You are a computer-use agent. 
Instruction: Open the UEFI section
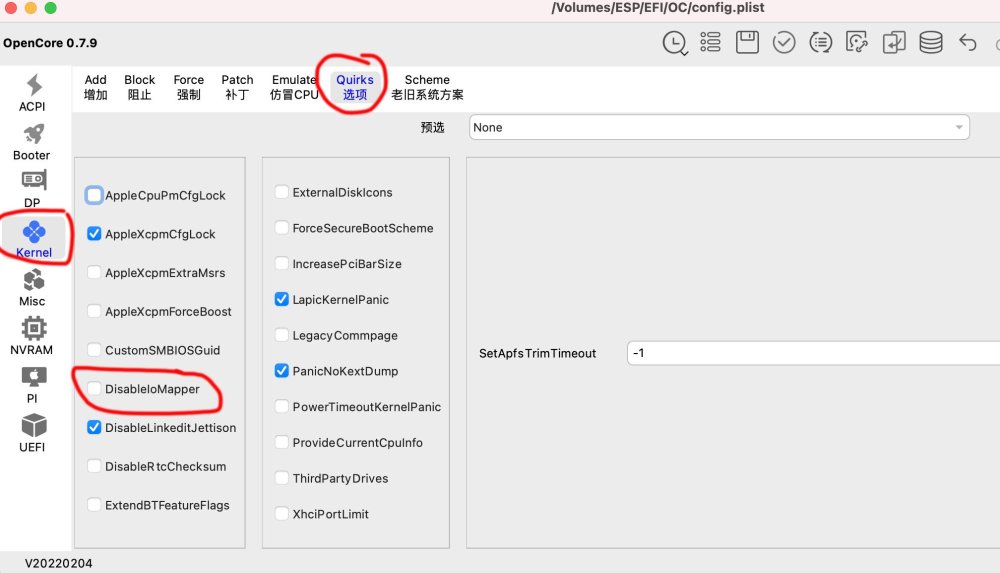pyautogui.click(x=33, y=433)
